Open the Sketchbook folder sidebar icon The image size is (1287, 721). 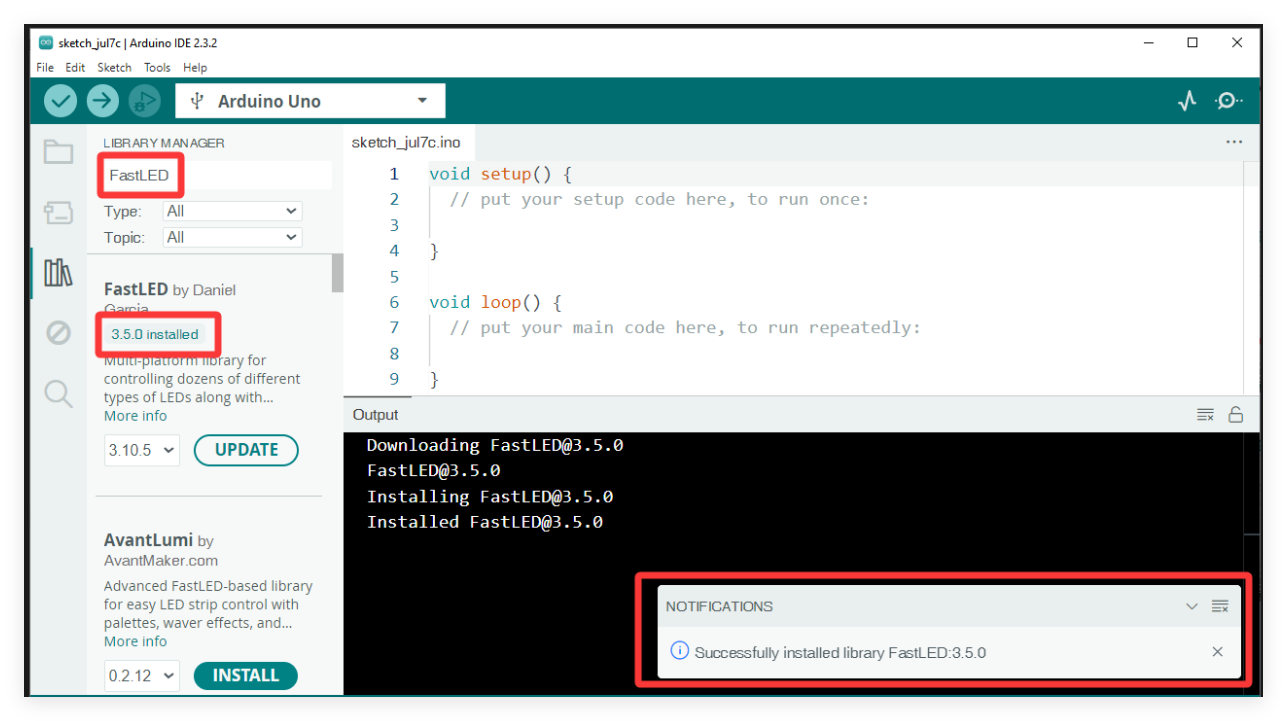(x=58, y=152)
